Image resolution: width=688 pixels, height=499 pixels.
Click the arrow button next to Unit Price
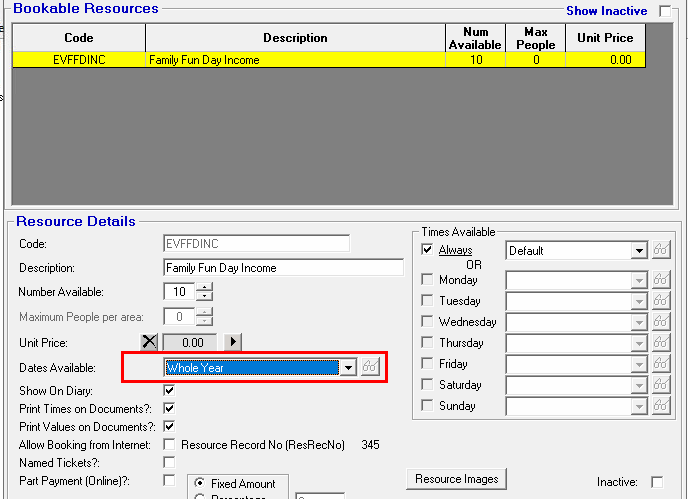(x=233, y=341)
